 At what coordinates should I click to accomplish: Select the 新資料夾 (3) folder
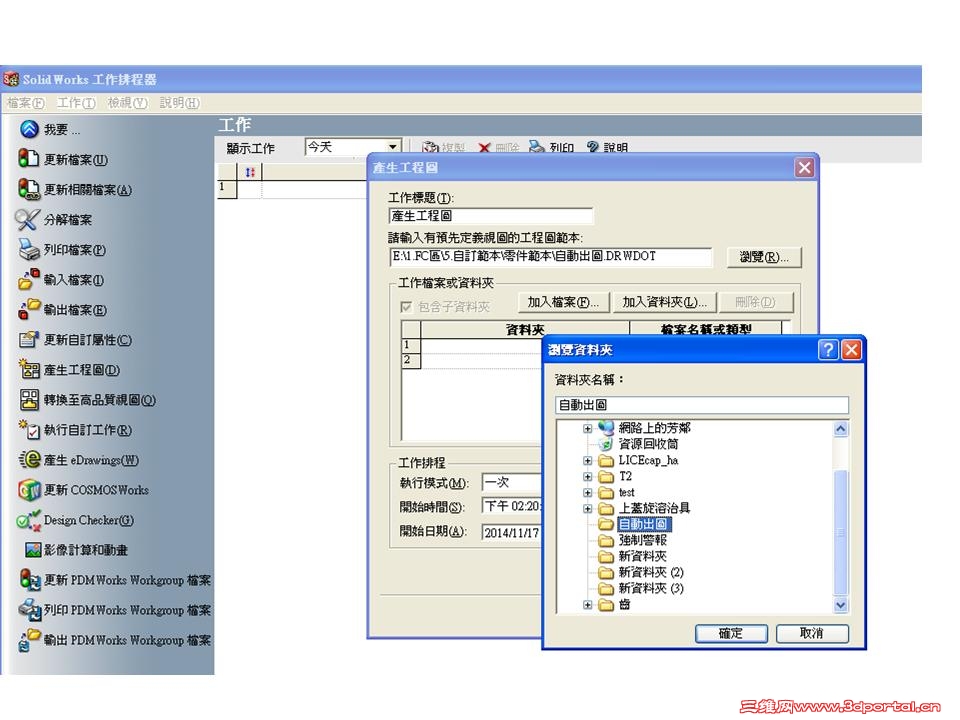651,588
